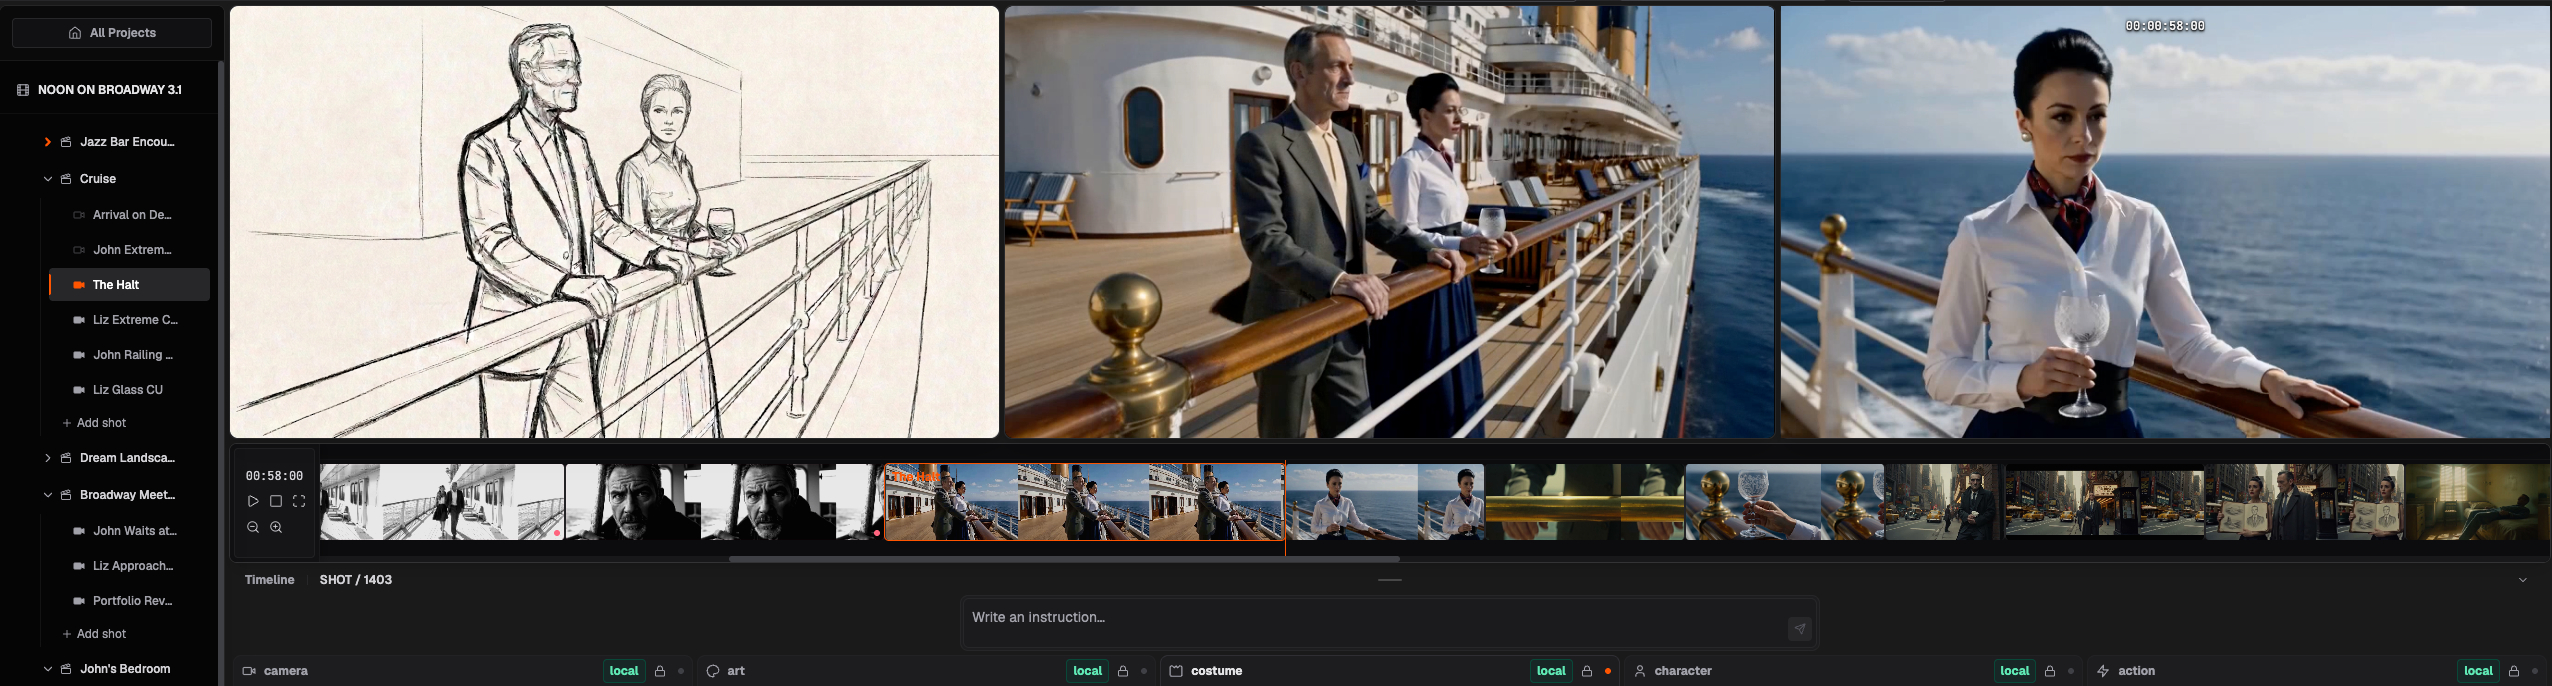
Task: Click Add shot under Cruise
Action: tap(94, 423)
